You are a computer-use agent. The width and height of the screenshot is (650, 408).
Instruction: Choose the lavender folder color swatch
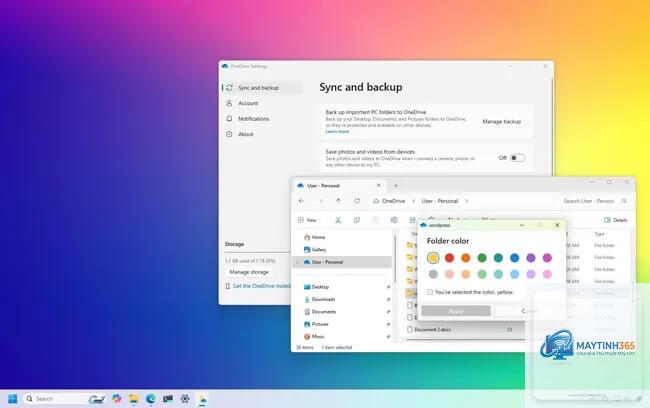pyautogui.click(x=531, y=274)
